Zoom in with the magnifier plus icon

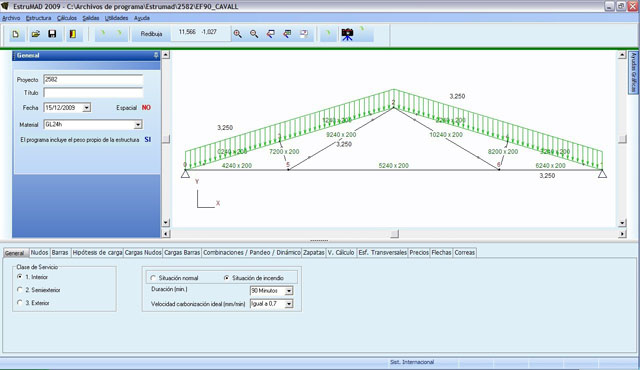[238, 34]
